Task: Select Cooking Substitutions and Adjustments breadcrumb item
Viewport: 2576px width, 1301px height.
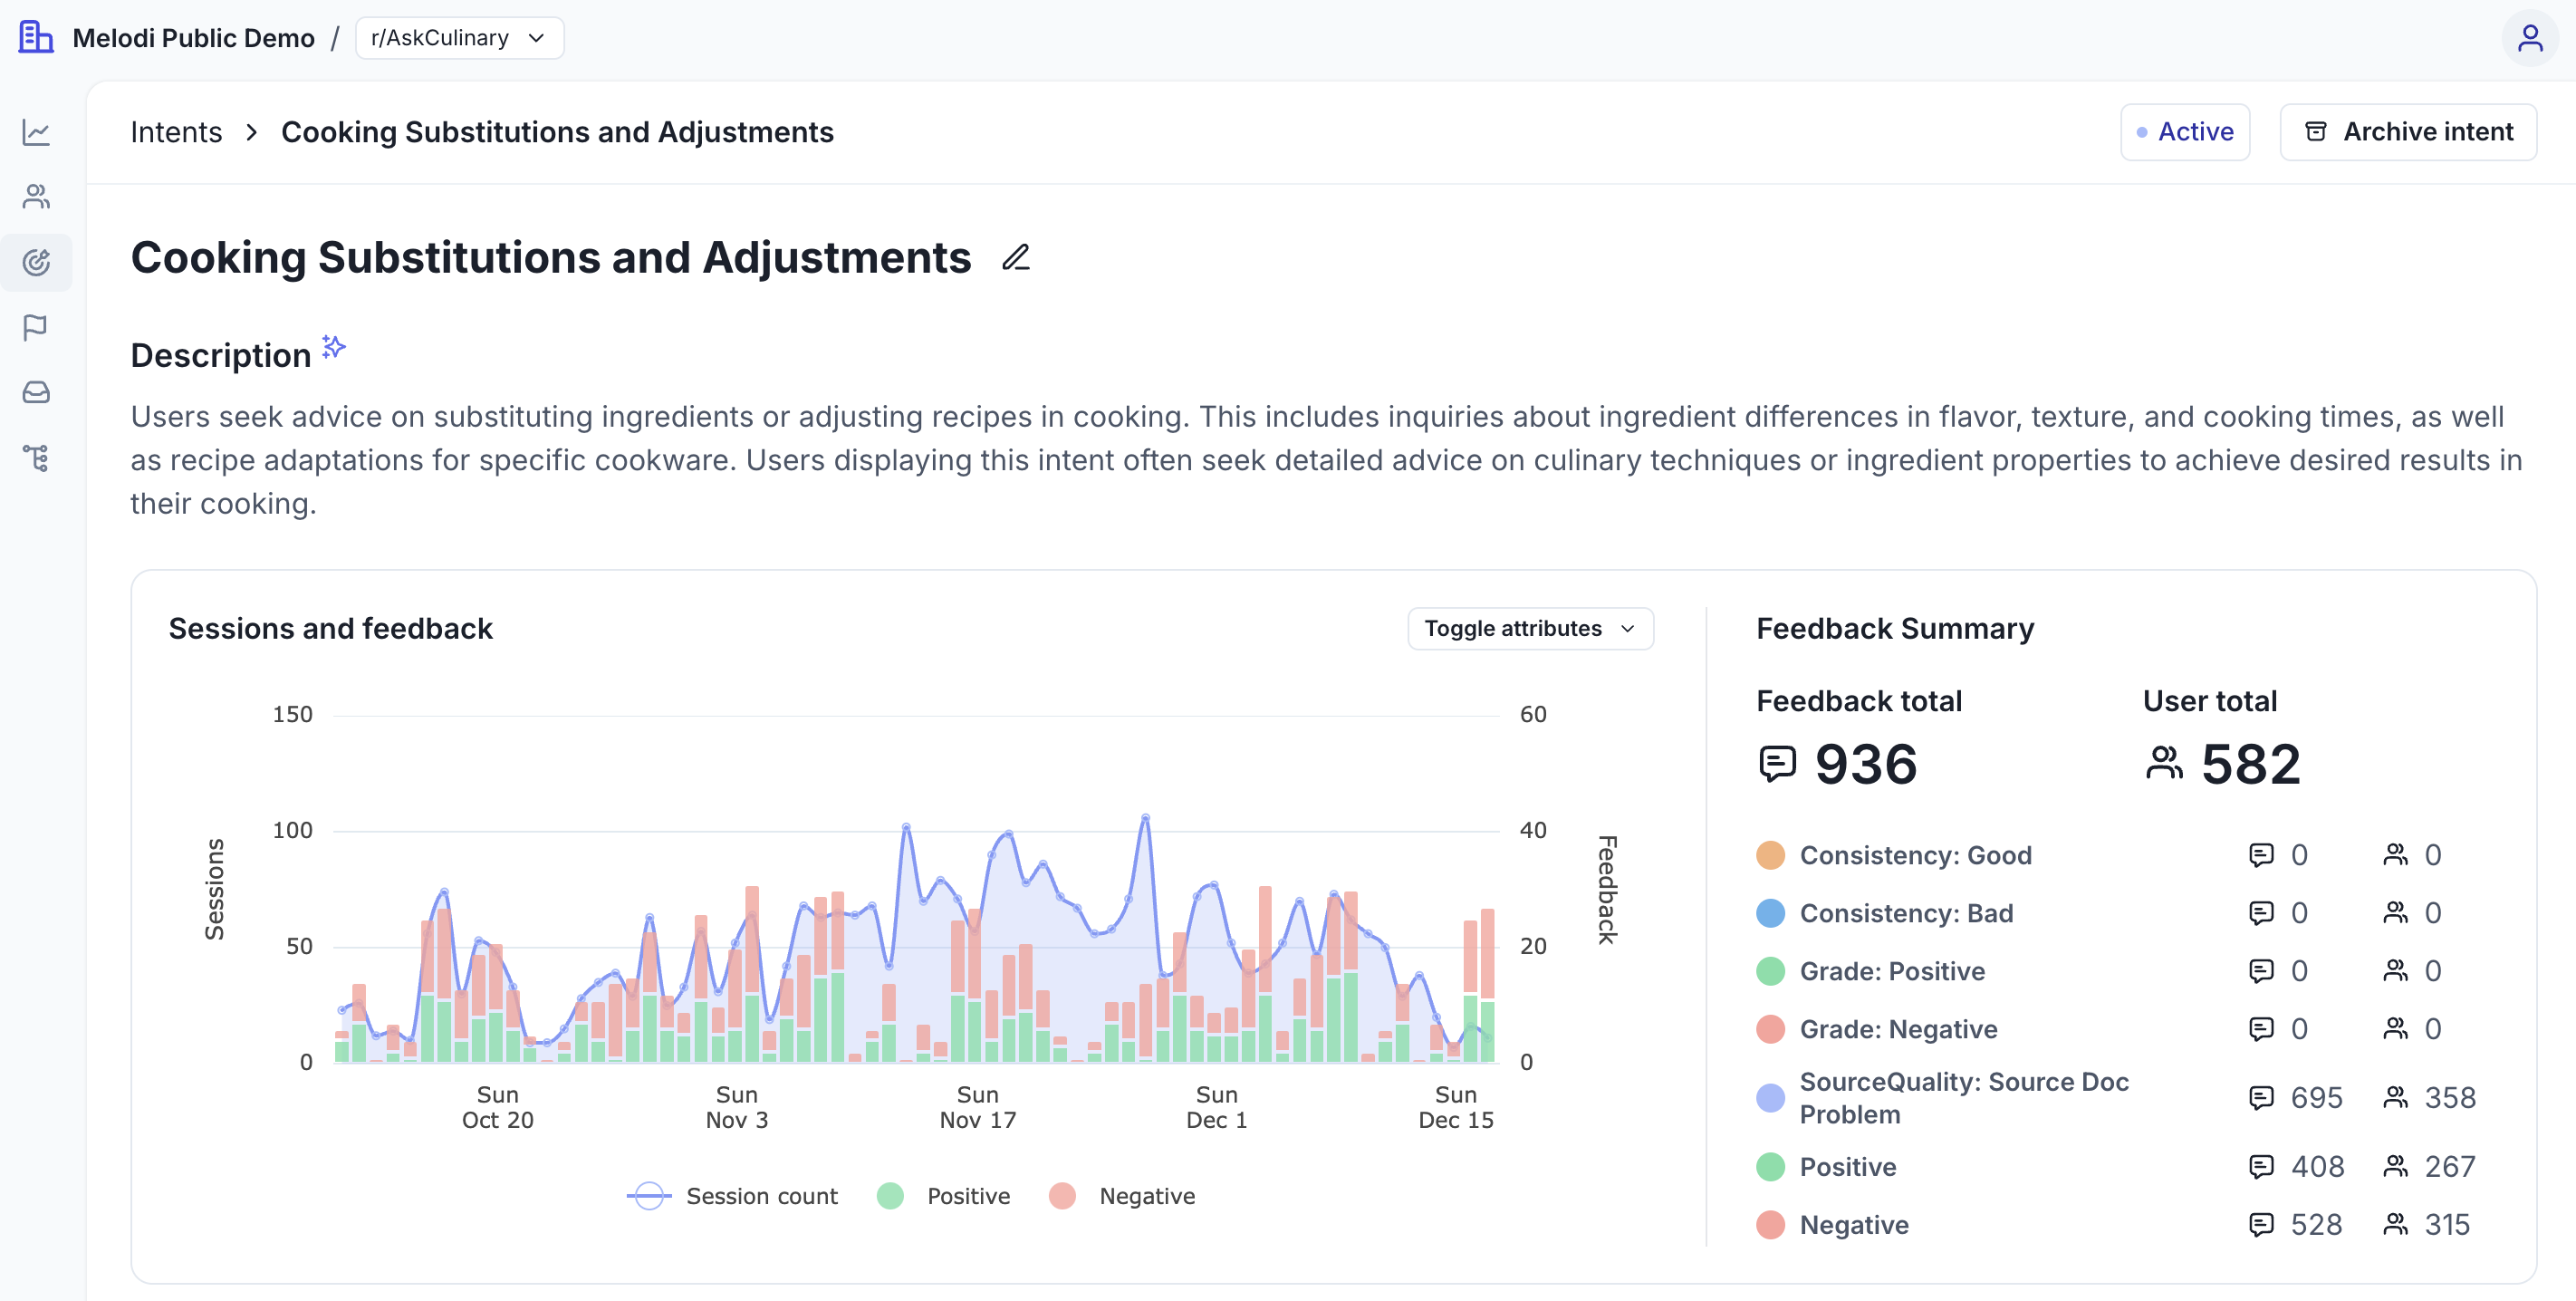Action: 557,131
